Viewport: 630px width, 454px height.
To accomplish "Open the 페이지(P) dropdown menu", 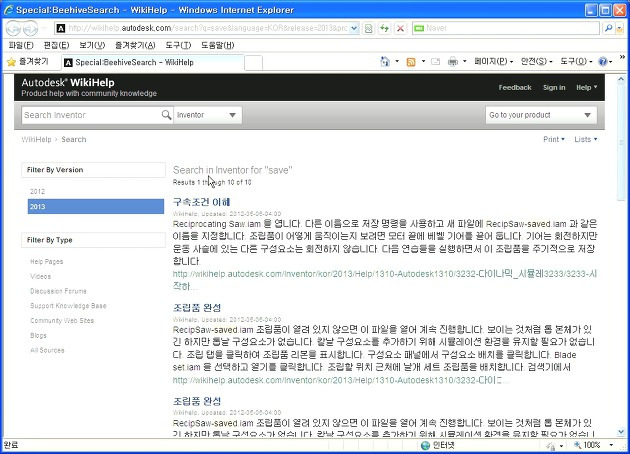I will click(x=493, y=61).
